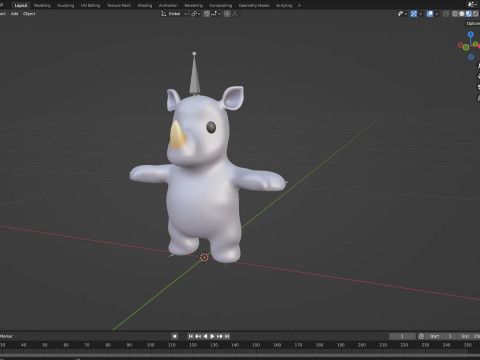Switch to material preview shading
Image resolution: width=480 pixels, height=360 pixels.
(x=469, y=14)
